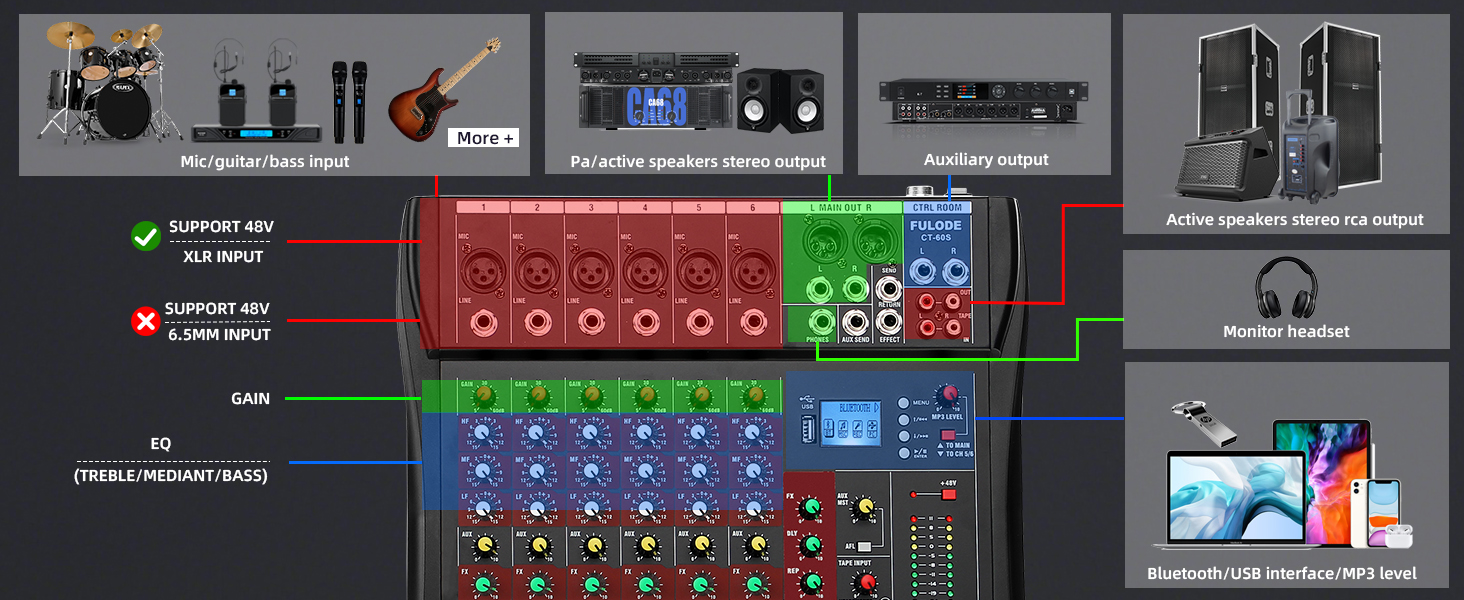Adjust the DLY effect knob
Screen dimensions: 1464x600
pos(808,546)
